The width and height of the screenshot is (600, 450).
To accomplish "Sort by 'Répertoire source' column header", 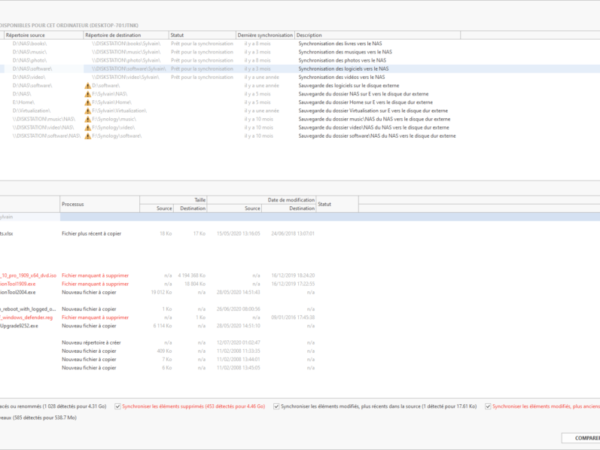I will 40,35.
